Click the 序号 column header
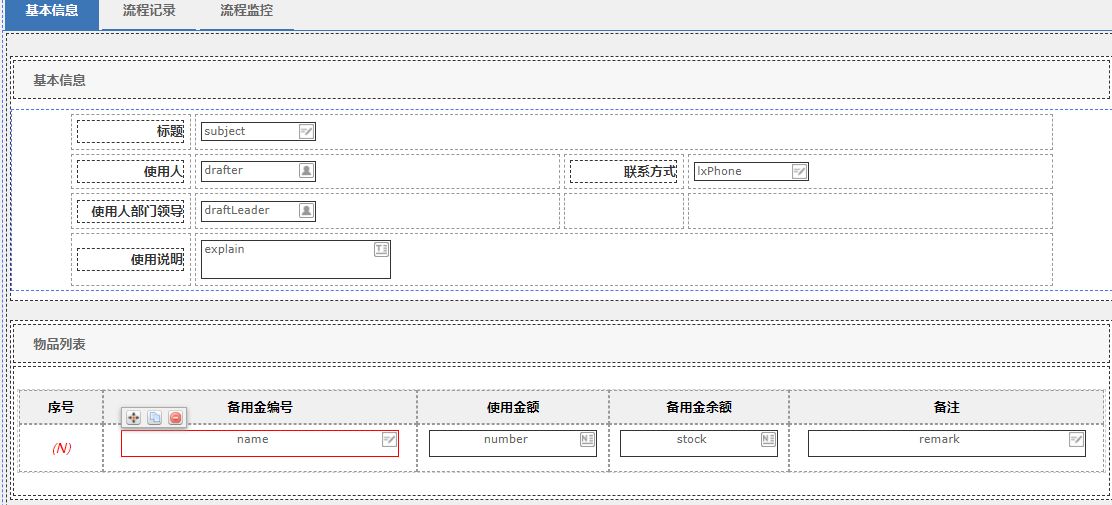Viewport: 1112px width, 505px height. tap(61, 407)
